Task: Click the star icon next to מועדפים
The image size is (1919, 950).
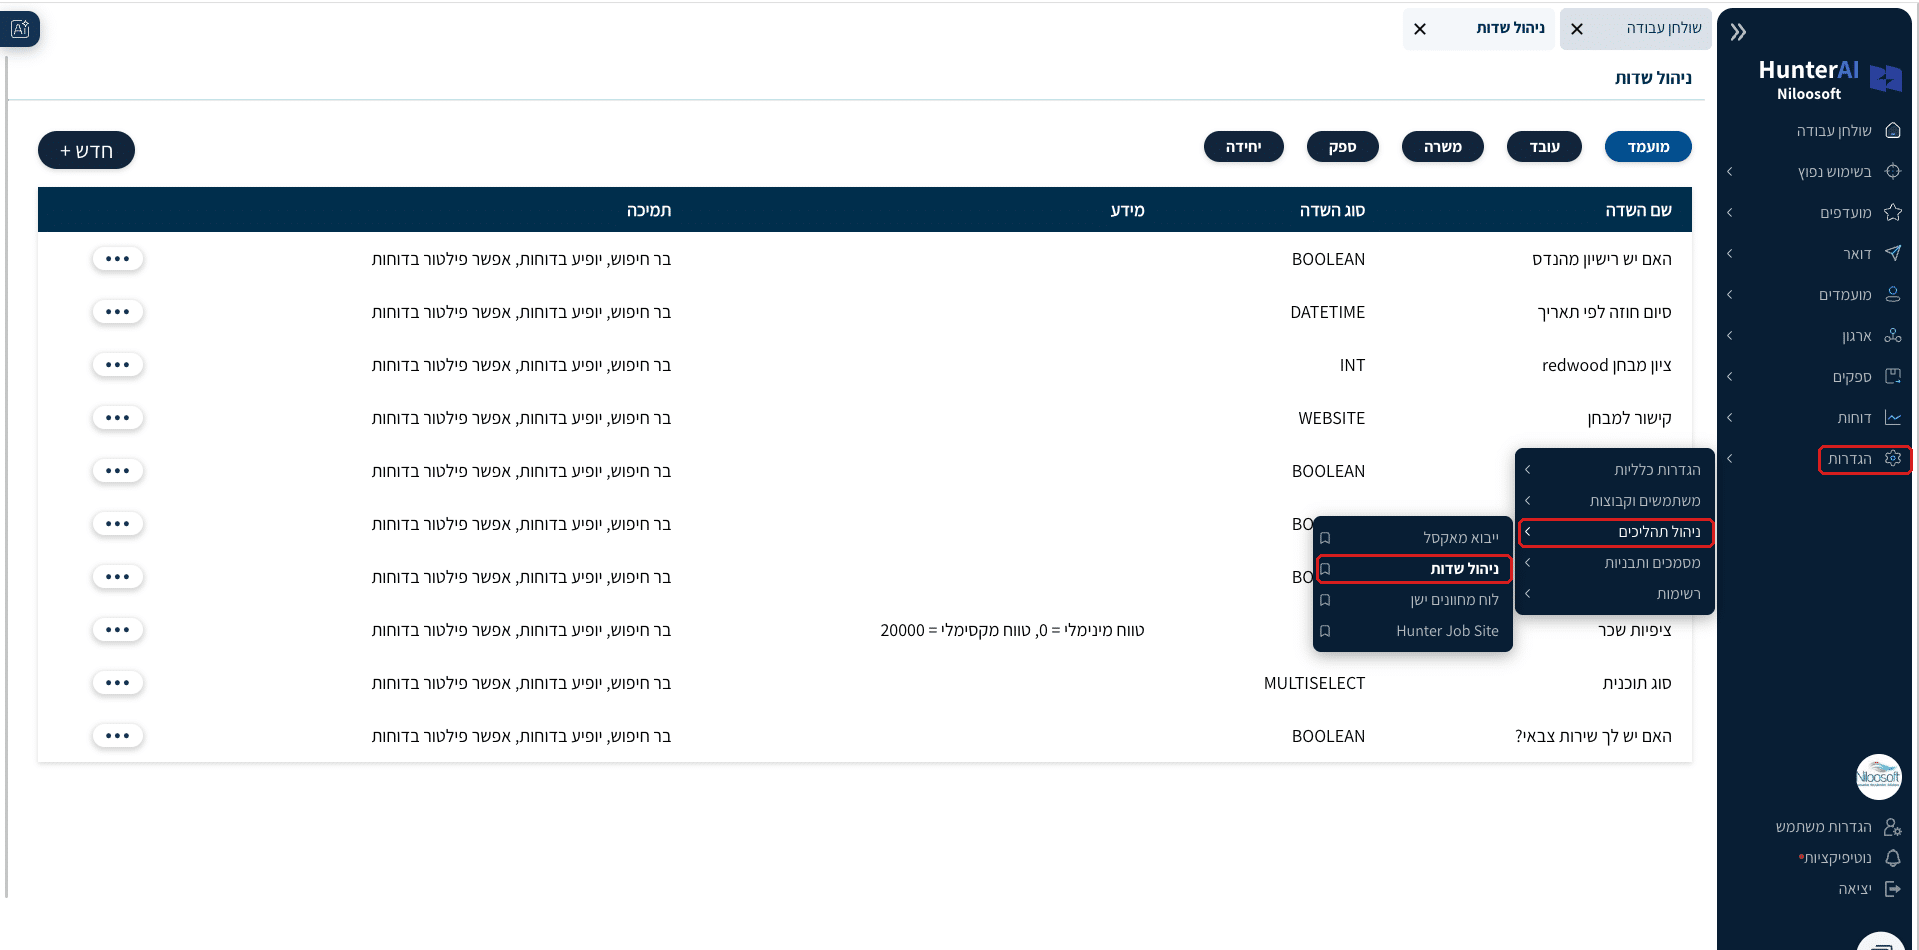Action: (x=1892, y=212)
